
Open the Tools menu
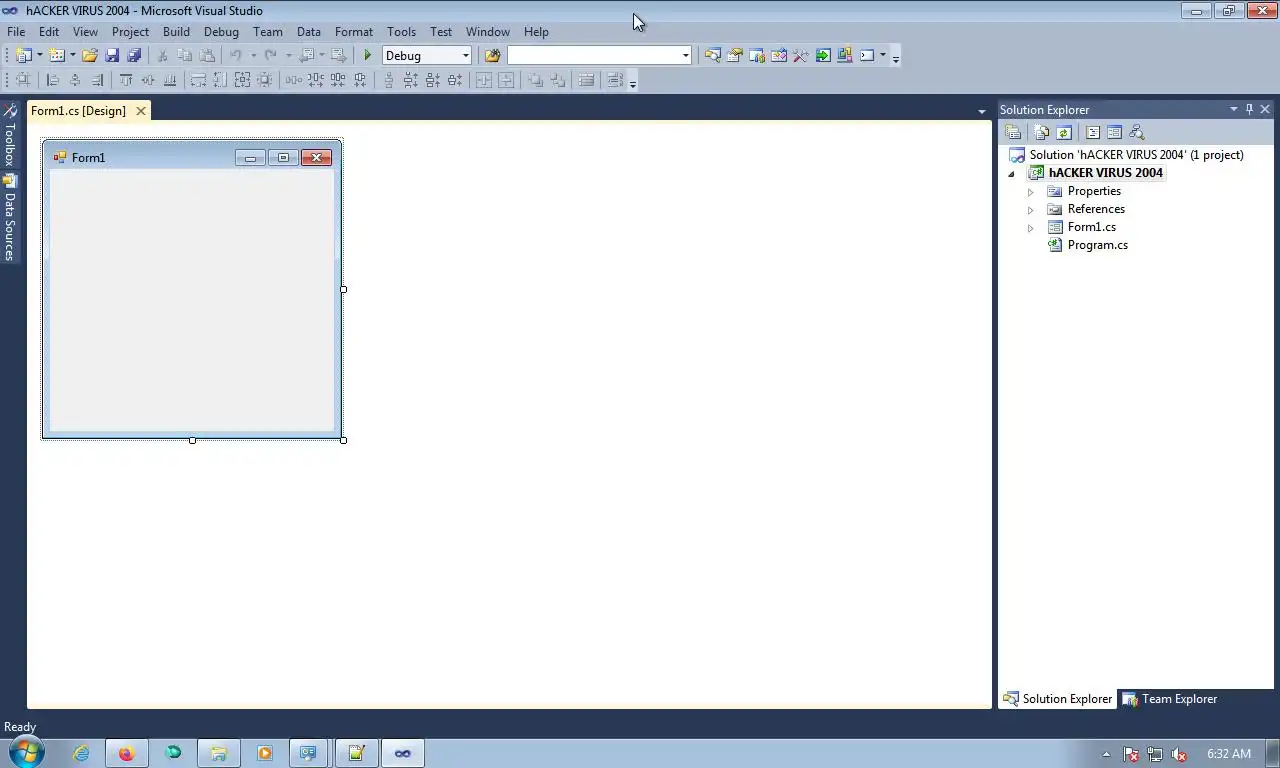pyautogui.click(x=401, y=32)
